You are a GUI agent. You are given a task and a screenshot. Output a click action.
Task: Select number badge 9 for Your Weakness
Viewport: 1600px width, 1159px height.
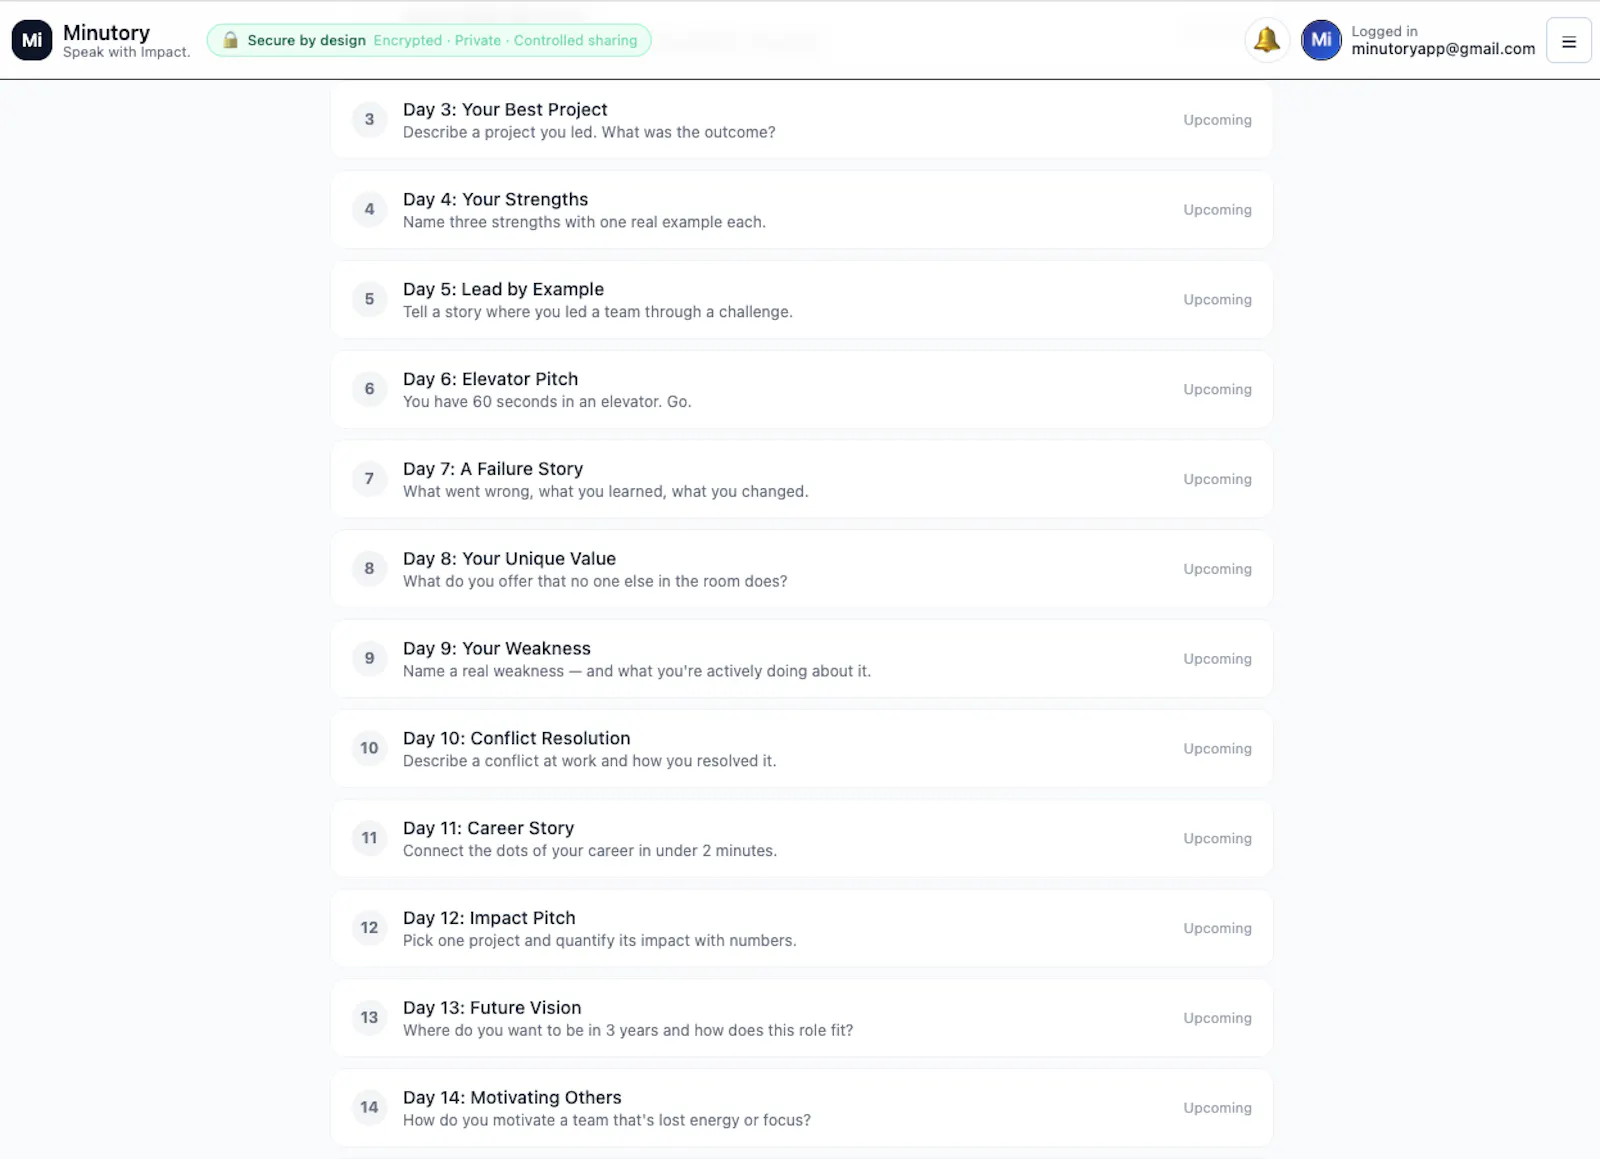(x=369, y=658)
